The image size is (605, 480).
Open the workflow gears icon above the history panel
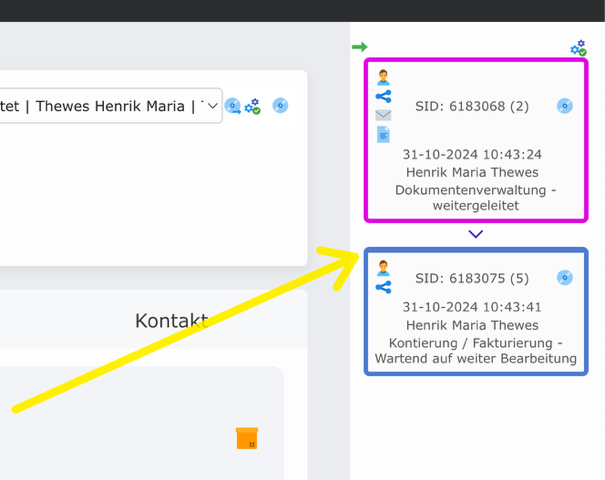578,48
